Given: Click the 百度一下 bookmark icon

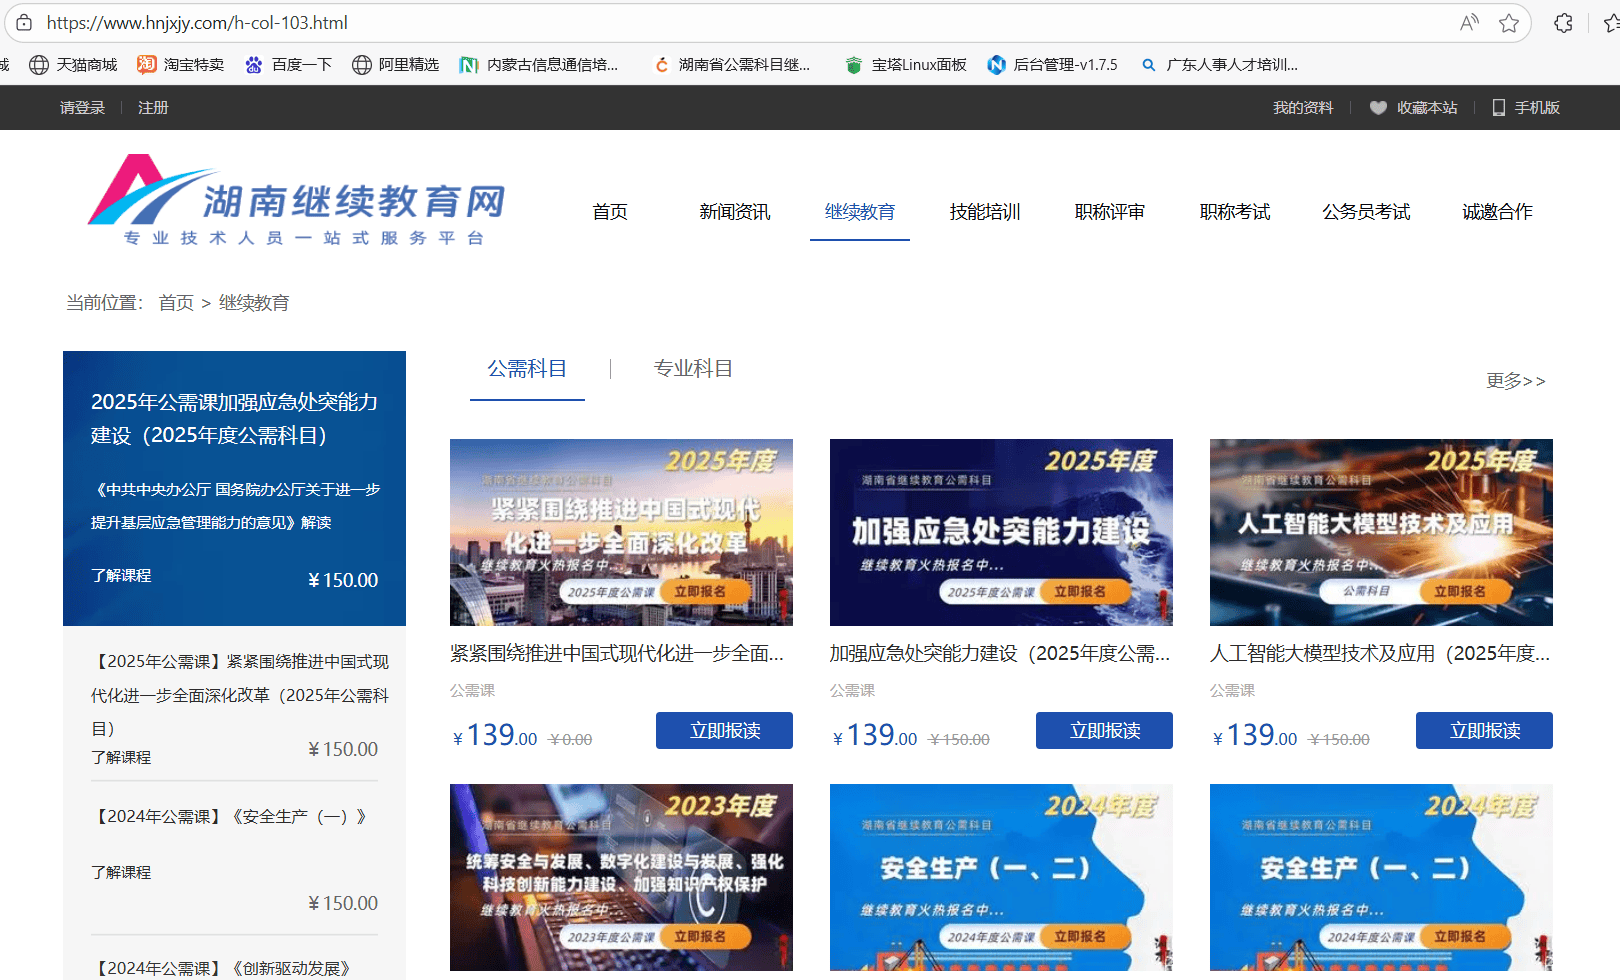Looking at the screenshot, I should (x=253, y=64).
